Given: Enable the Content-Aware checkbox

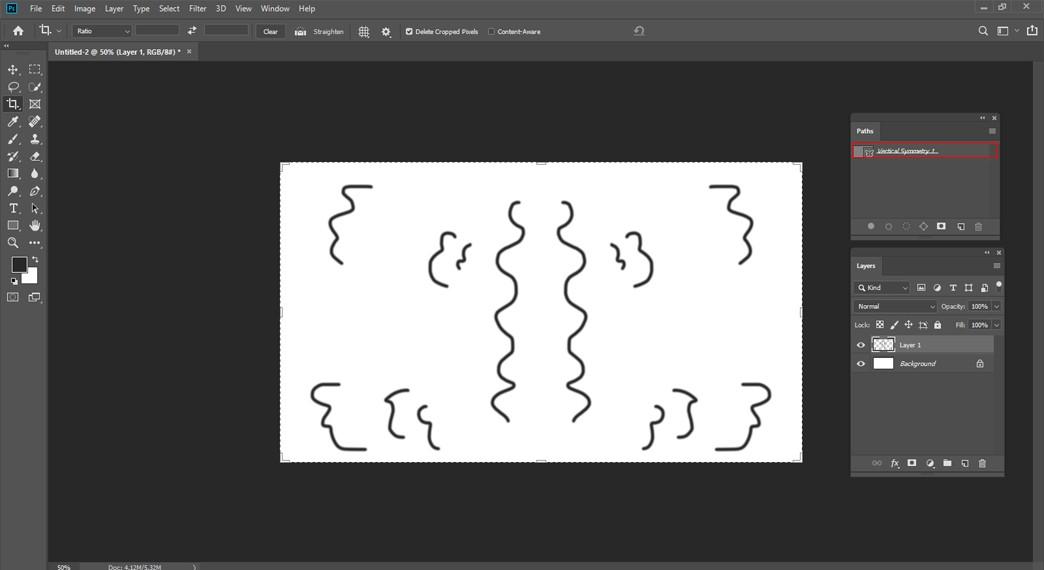Looking at the screenshot, I should coord(491,31).
